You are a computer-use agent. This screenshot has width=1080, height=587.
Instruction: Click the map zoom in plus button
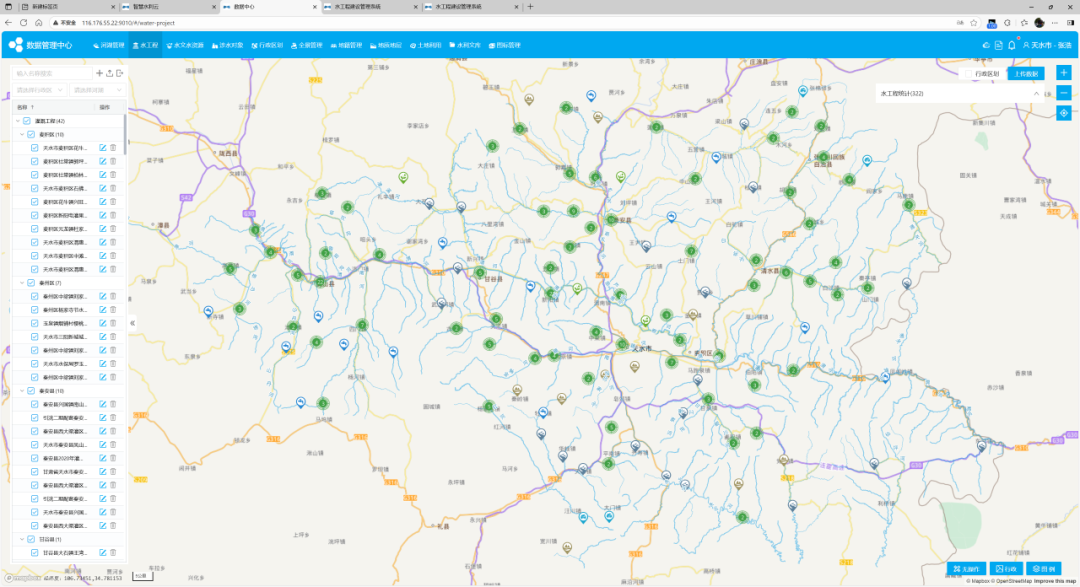1063,73
